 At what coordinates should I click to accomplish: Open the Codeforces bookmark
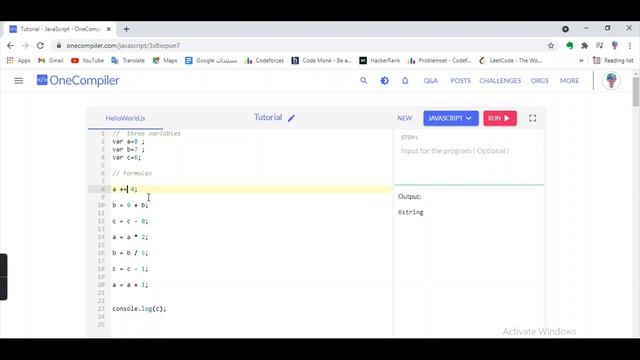pos(264,60)
